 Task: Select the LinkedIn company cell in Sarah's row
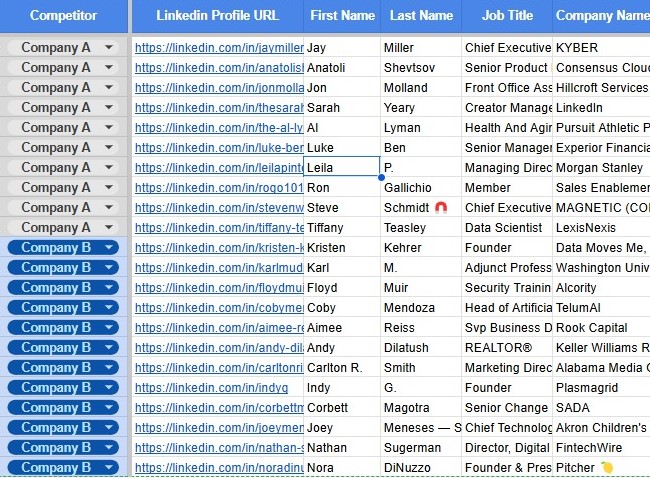[x=601, y=108]
